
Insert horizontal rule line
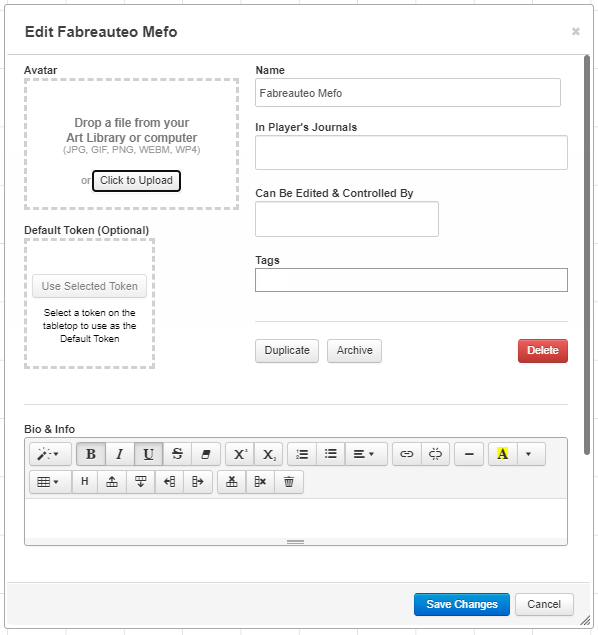[469, 454]
